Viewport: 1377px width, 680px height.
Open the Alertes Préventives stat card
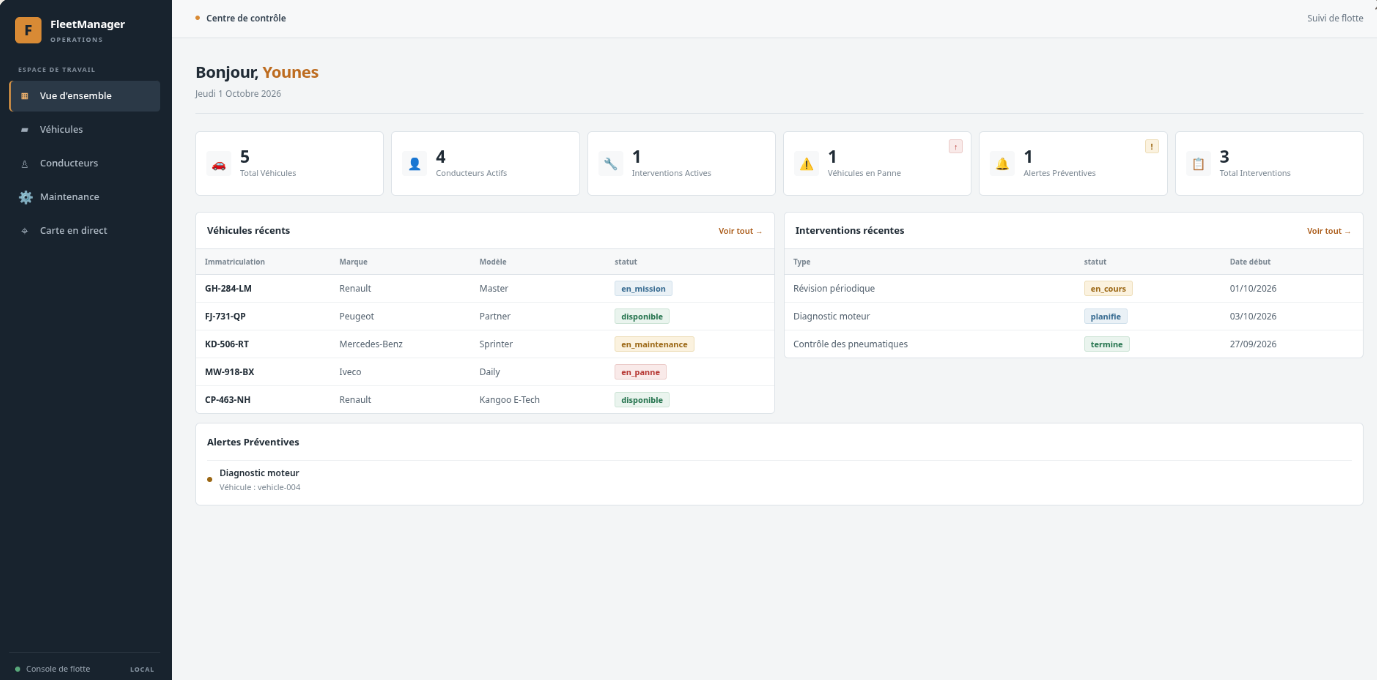[1073, 164]
